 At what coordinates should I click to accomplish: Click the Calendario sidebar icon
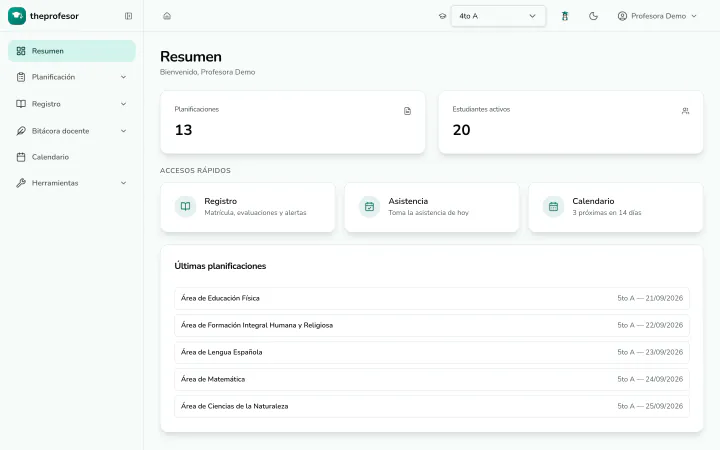(x=21, y=157)
